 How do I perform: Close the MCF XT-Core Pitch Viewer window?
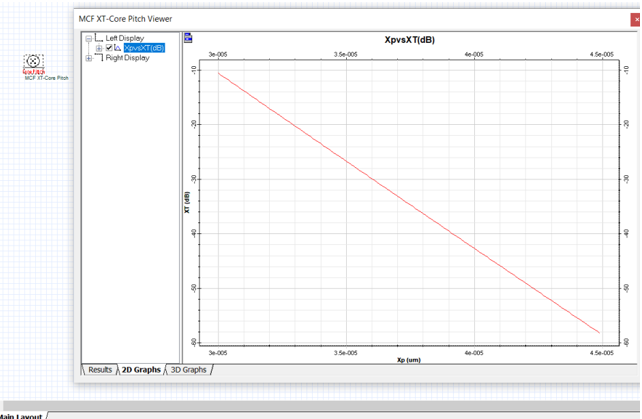pyautogui.click(x=636, y=19)
